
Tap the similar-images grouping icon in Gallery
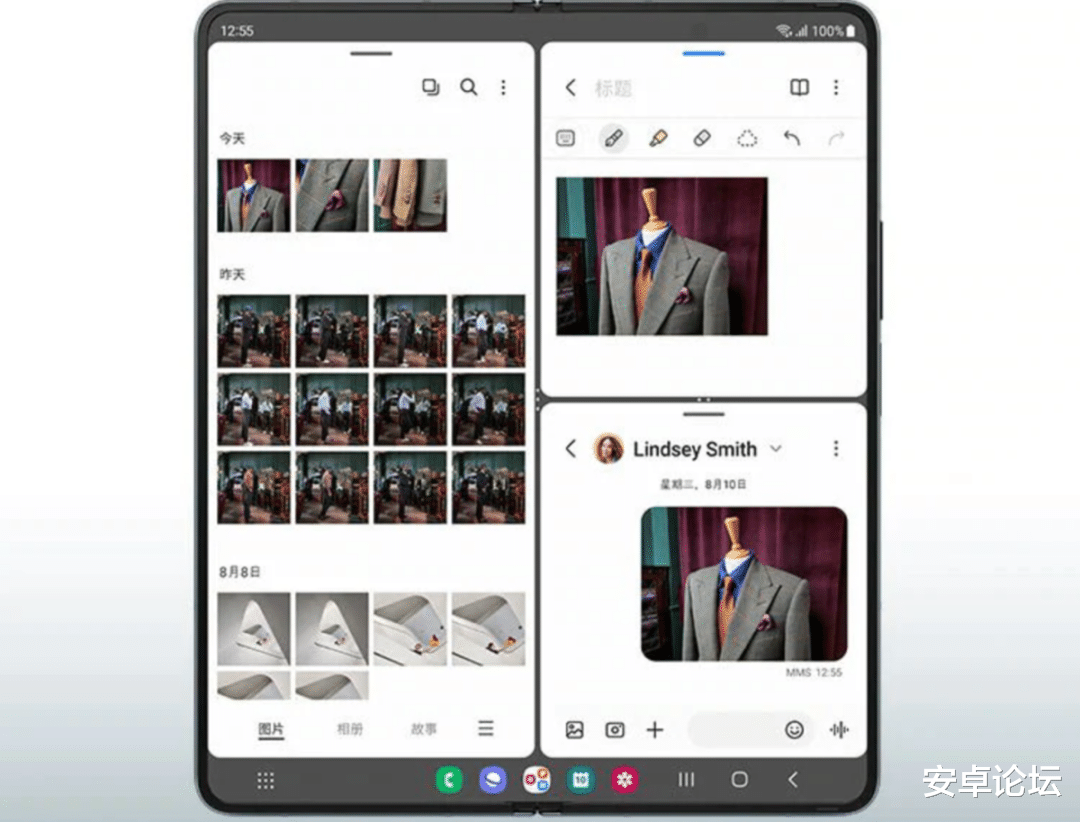pyautogui.click(x=430, y=87)
